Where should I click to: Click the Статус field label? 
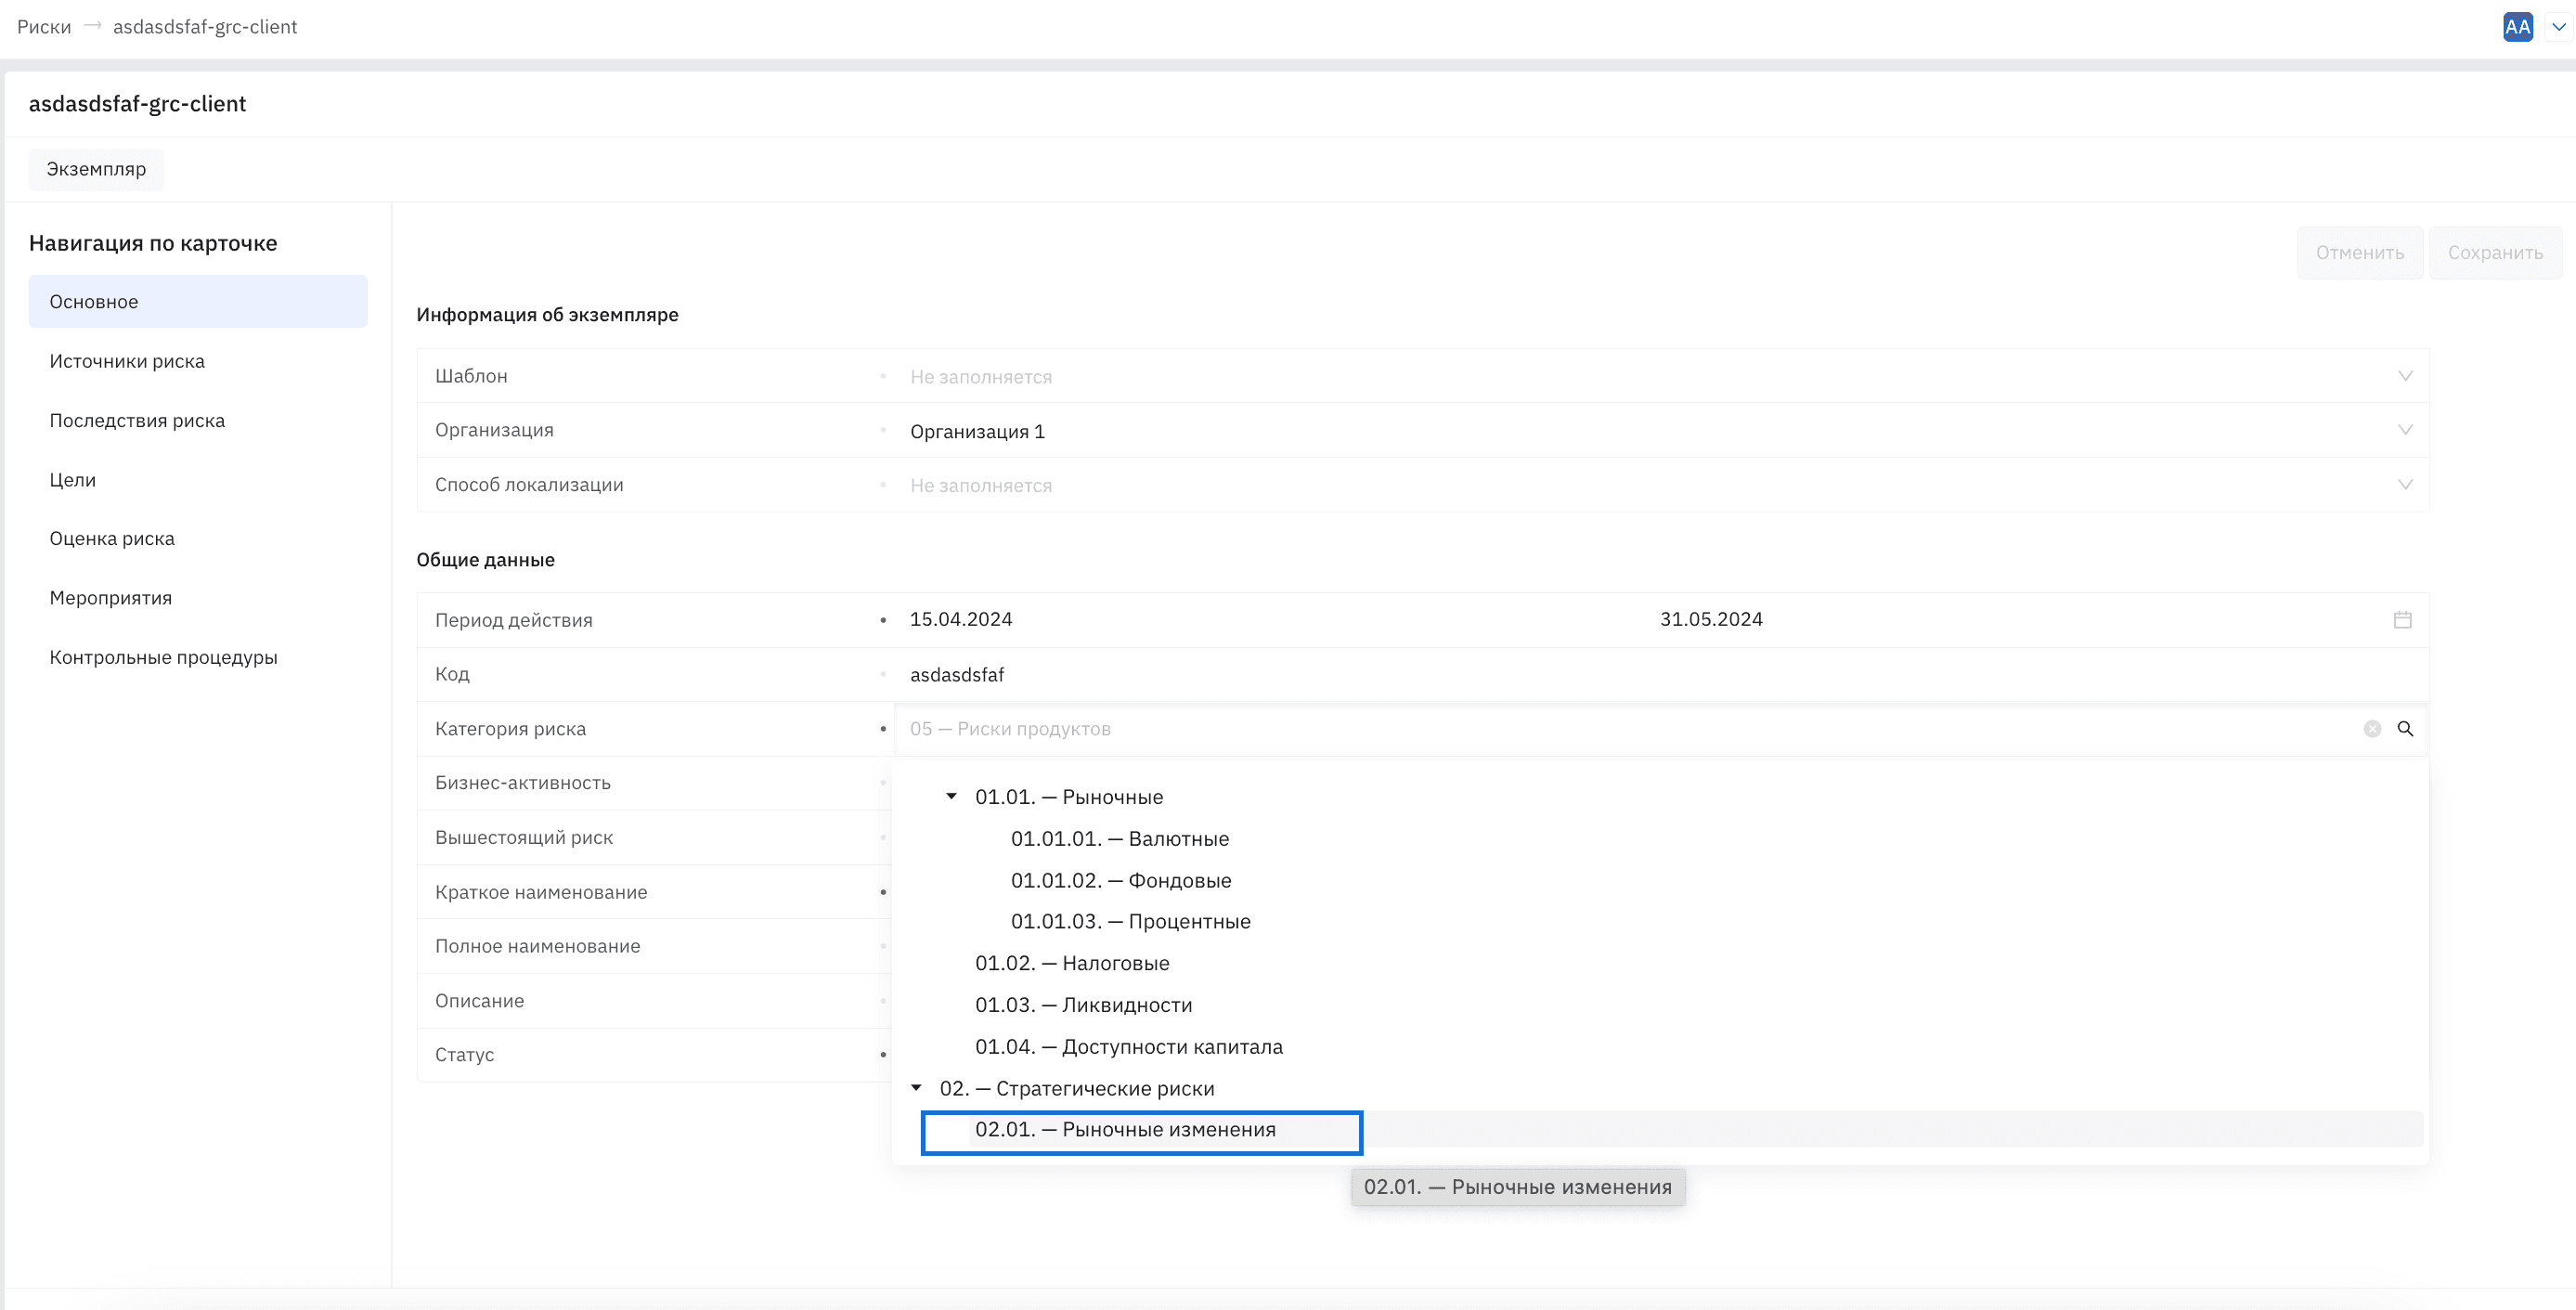click(x=464, y=1055)
